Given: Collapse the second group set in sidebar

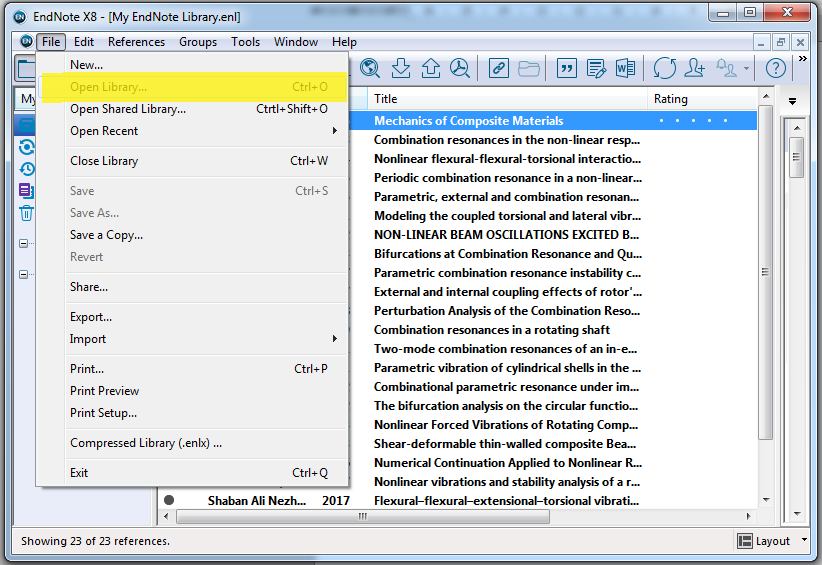Looking at the screenshot, I should [x=24, y=275].
